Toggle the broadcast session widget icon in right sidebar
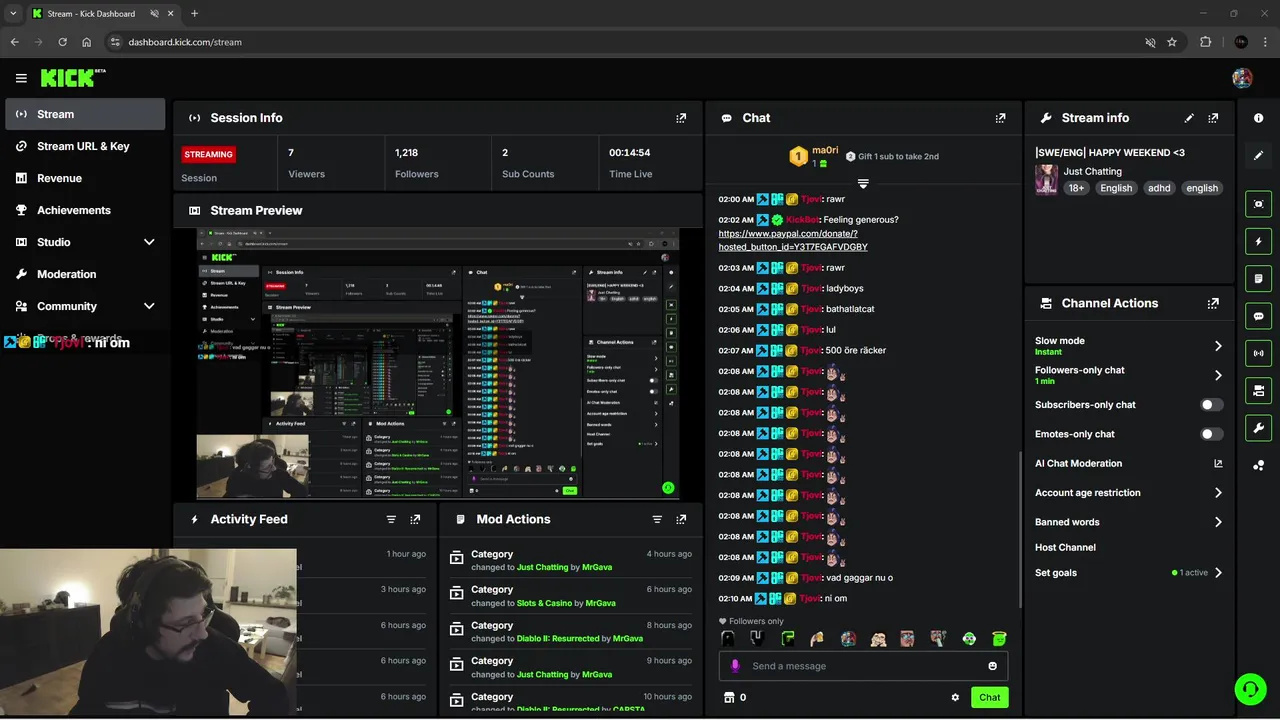Viewport: 1280px width, 720px height. [1258, 353]
